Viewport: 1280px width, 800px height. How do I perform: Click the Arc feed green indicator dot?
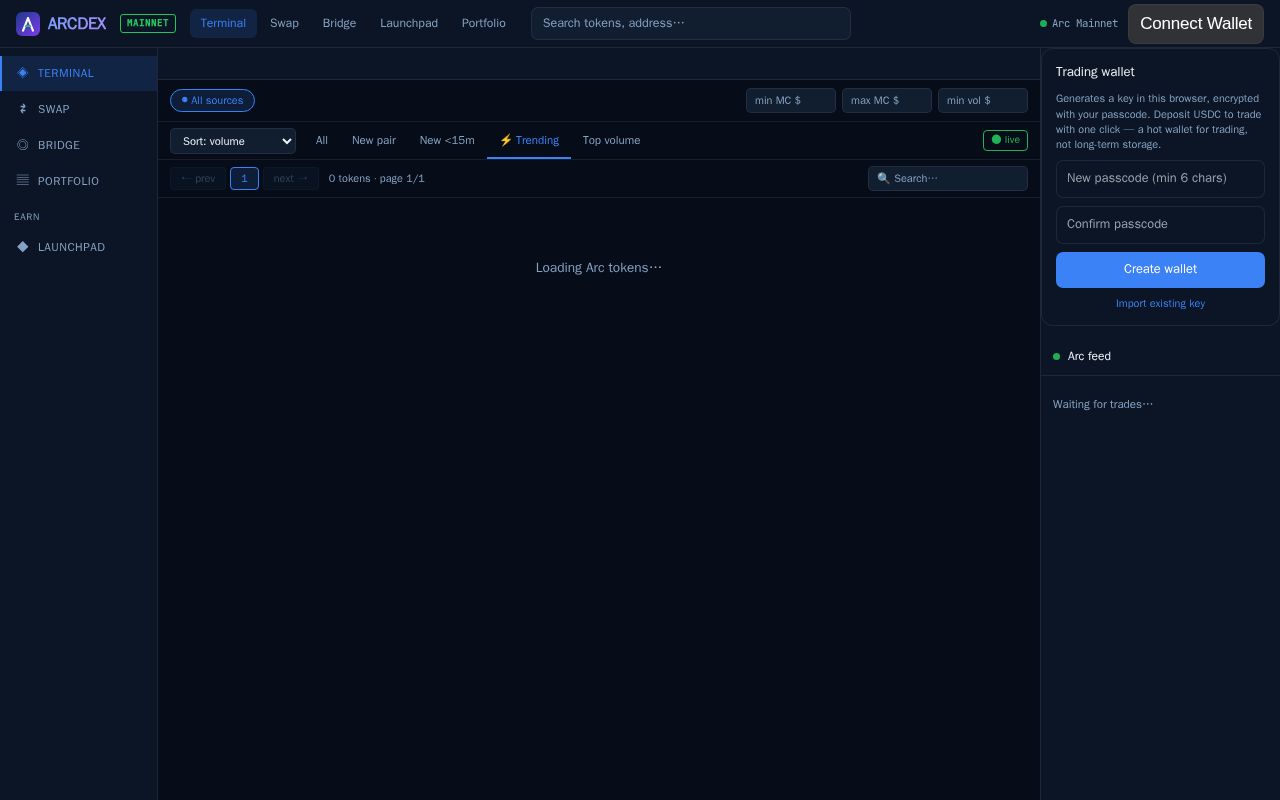coord(1056,356)
